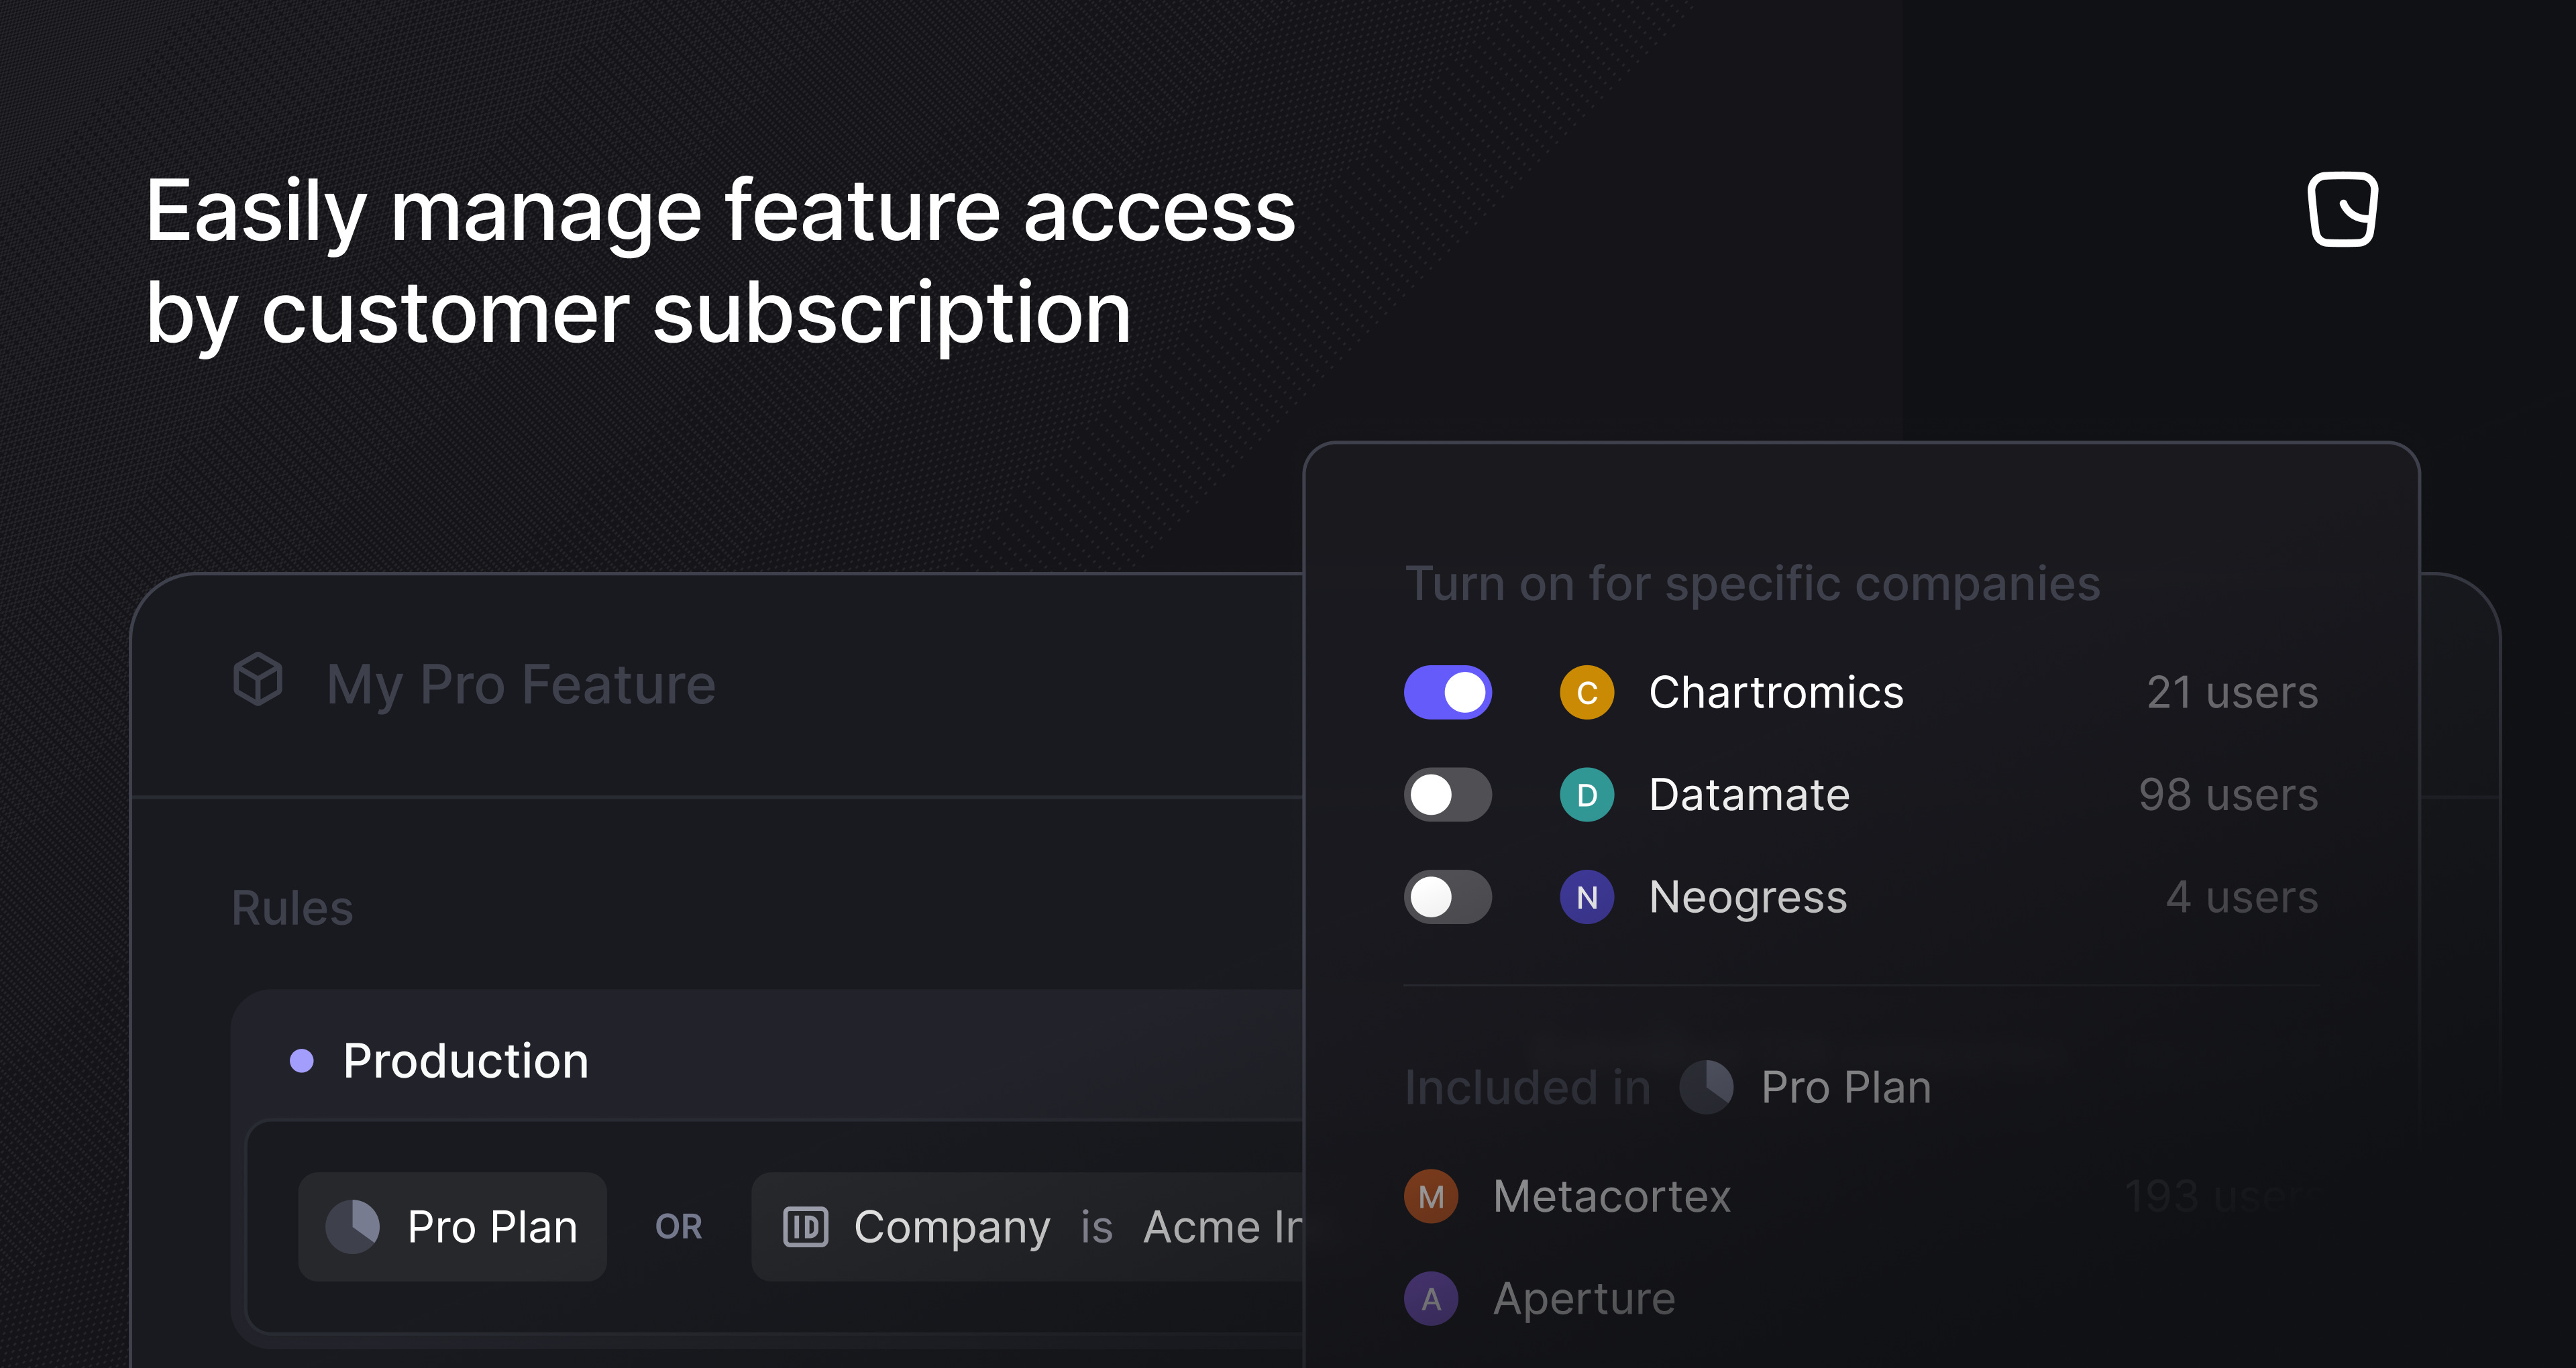Click the ID badge icon in the Company rule
2576x1368 pixels.
pyautogui.click(x=806, y=1227)
